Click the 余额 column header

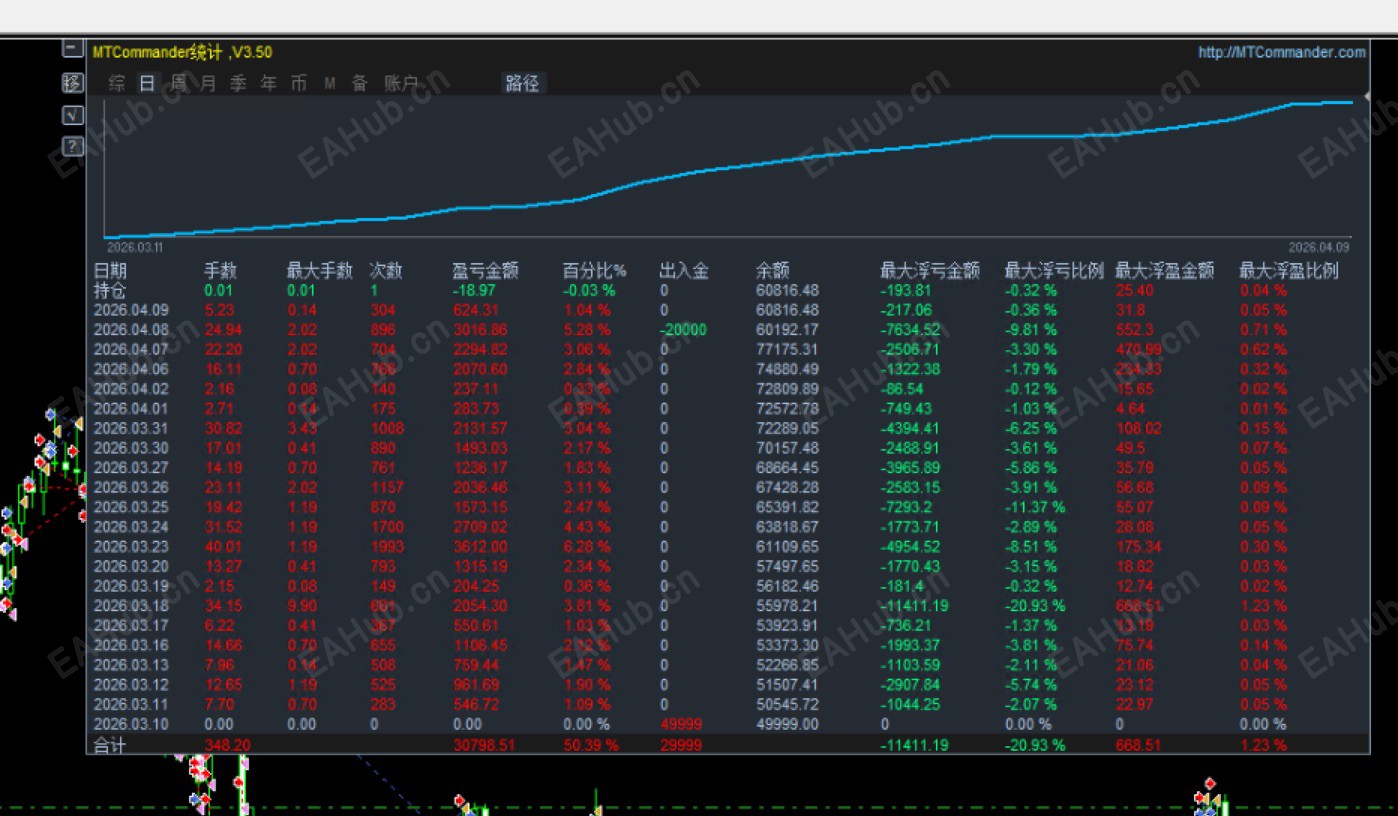point(773,270)
